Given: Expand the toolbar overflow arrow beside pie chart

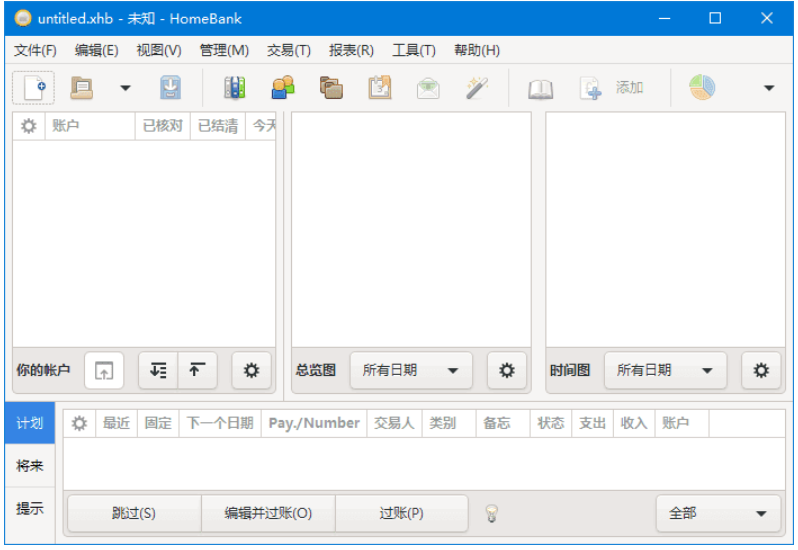Looking at the screenshot, I should 769,88.
